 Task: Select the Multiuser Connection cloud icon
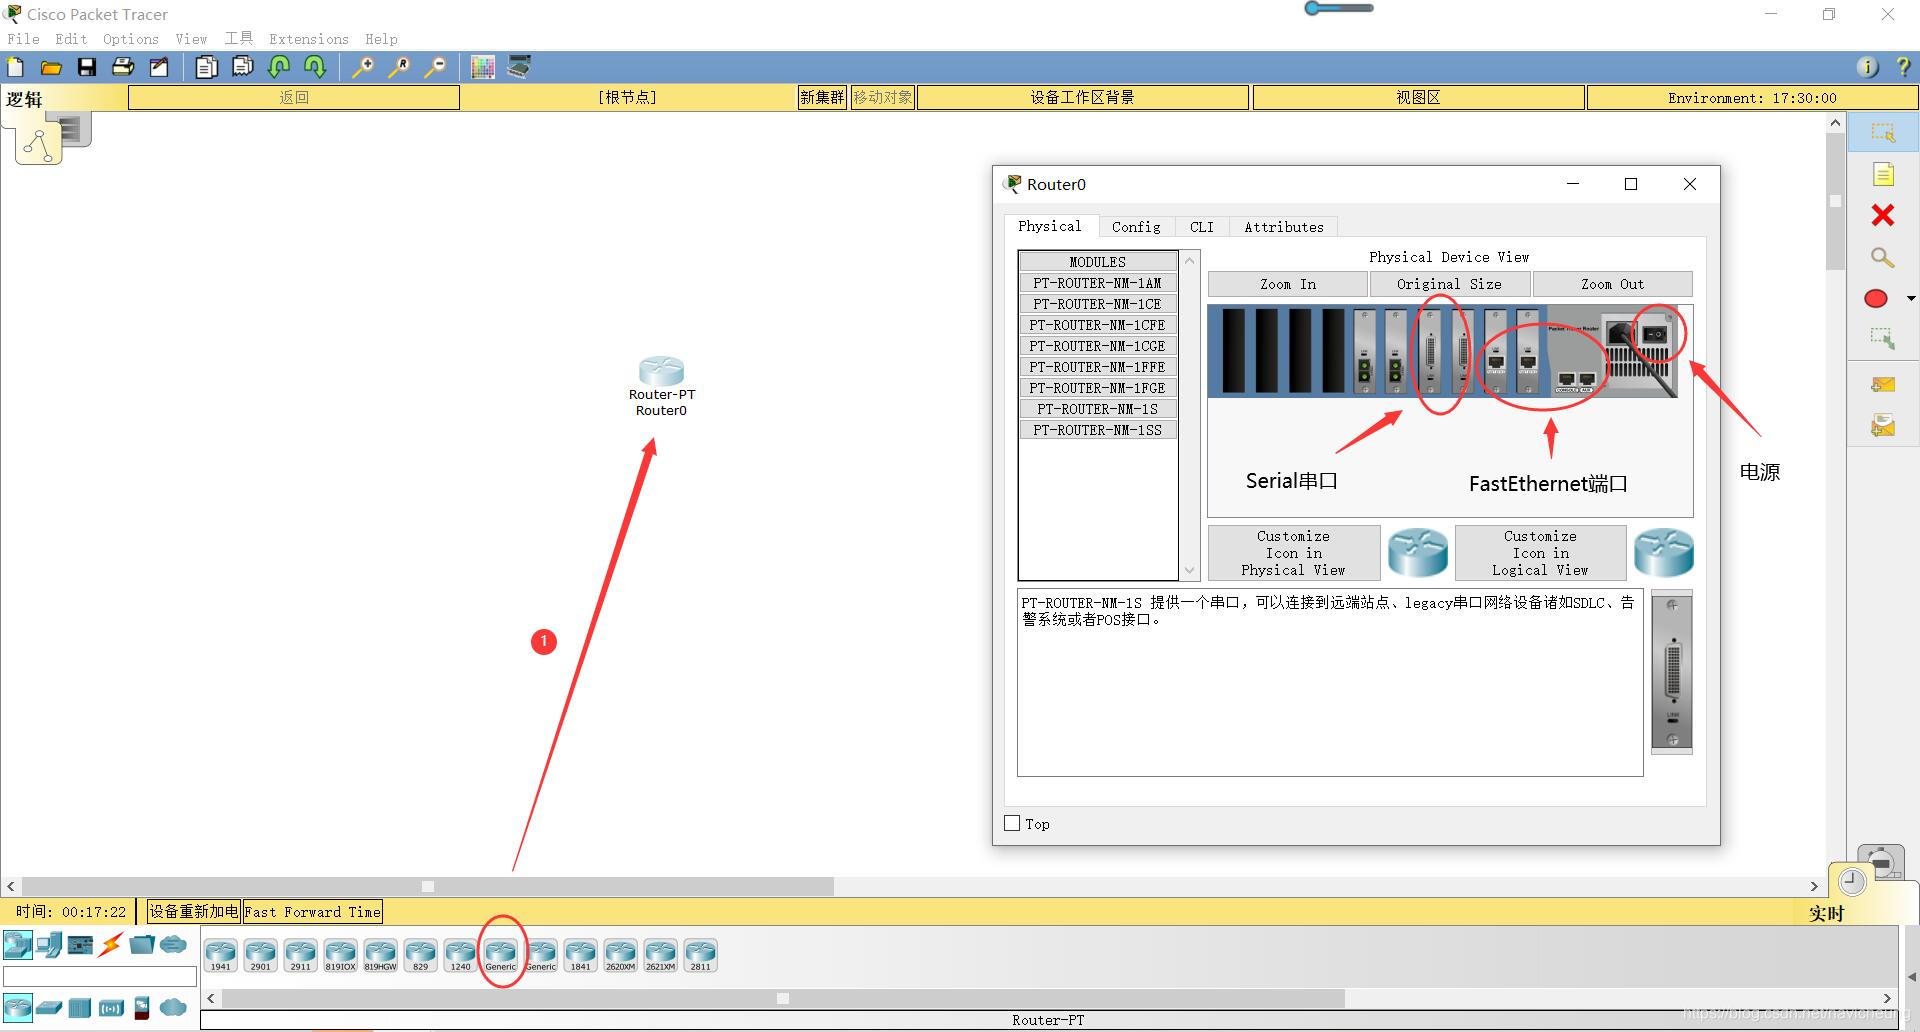point(173,944)
